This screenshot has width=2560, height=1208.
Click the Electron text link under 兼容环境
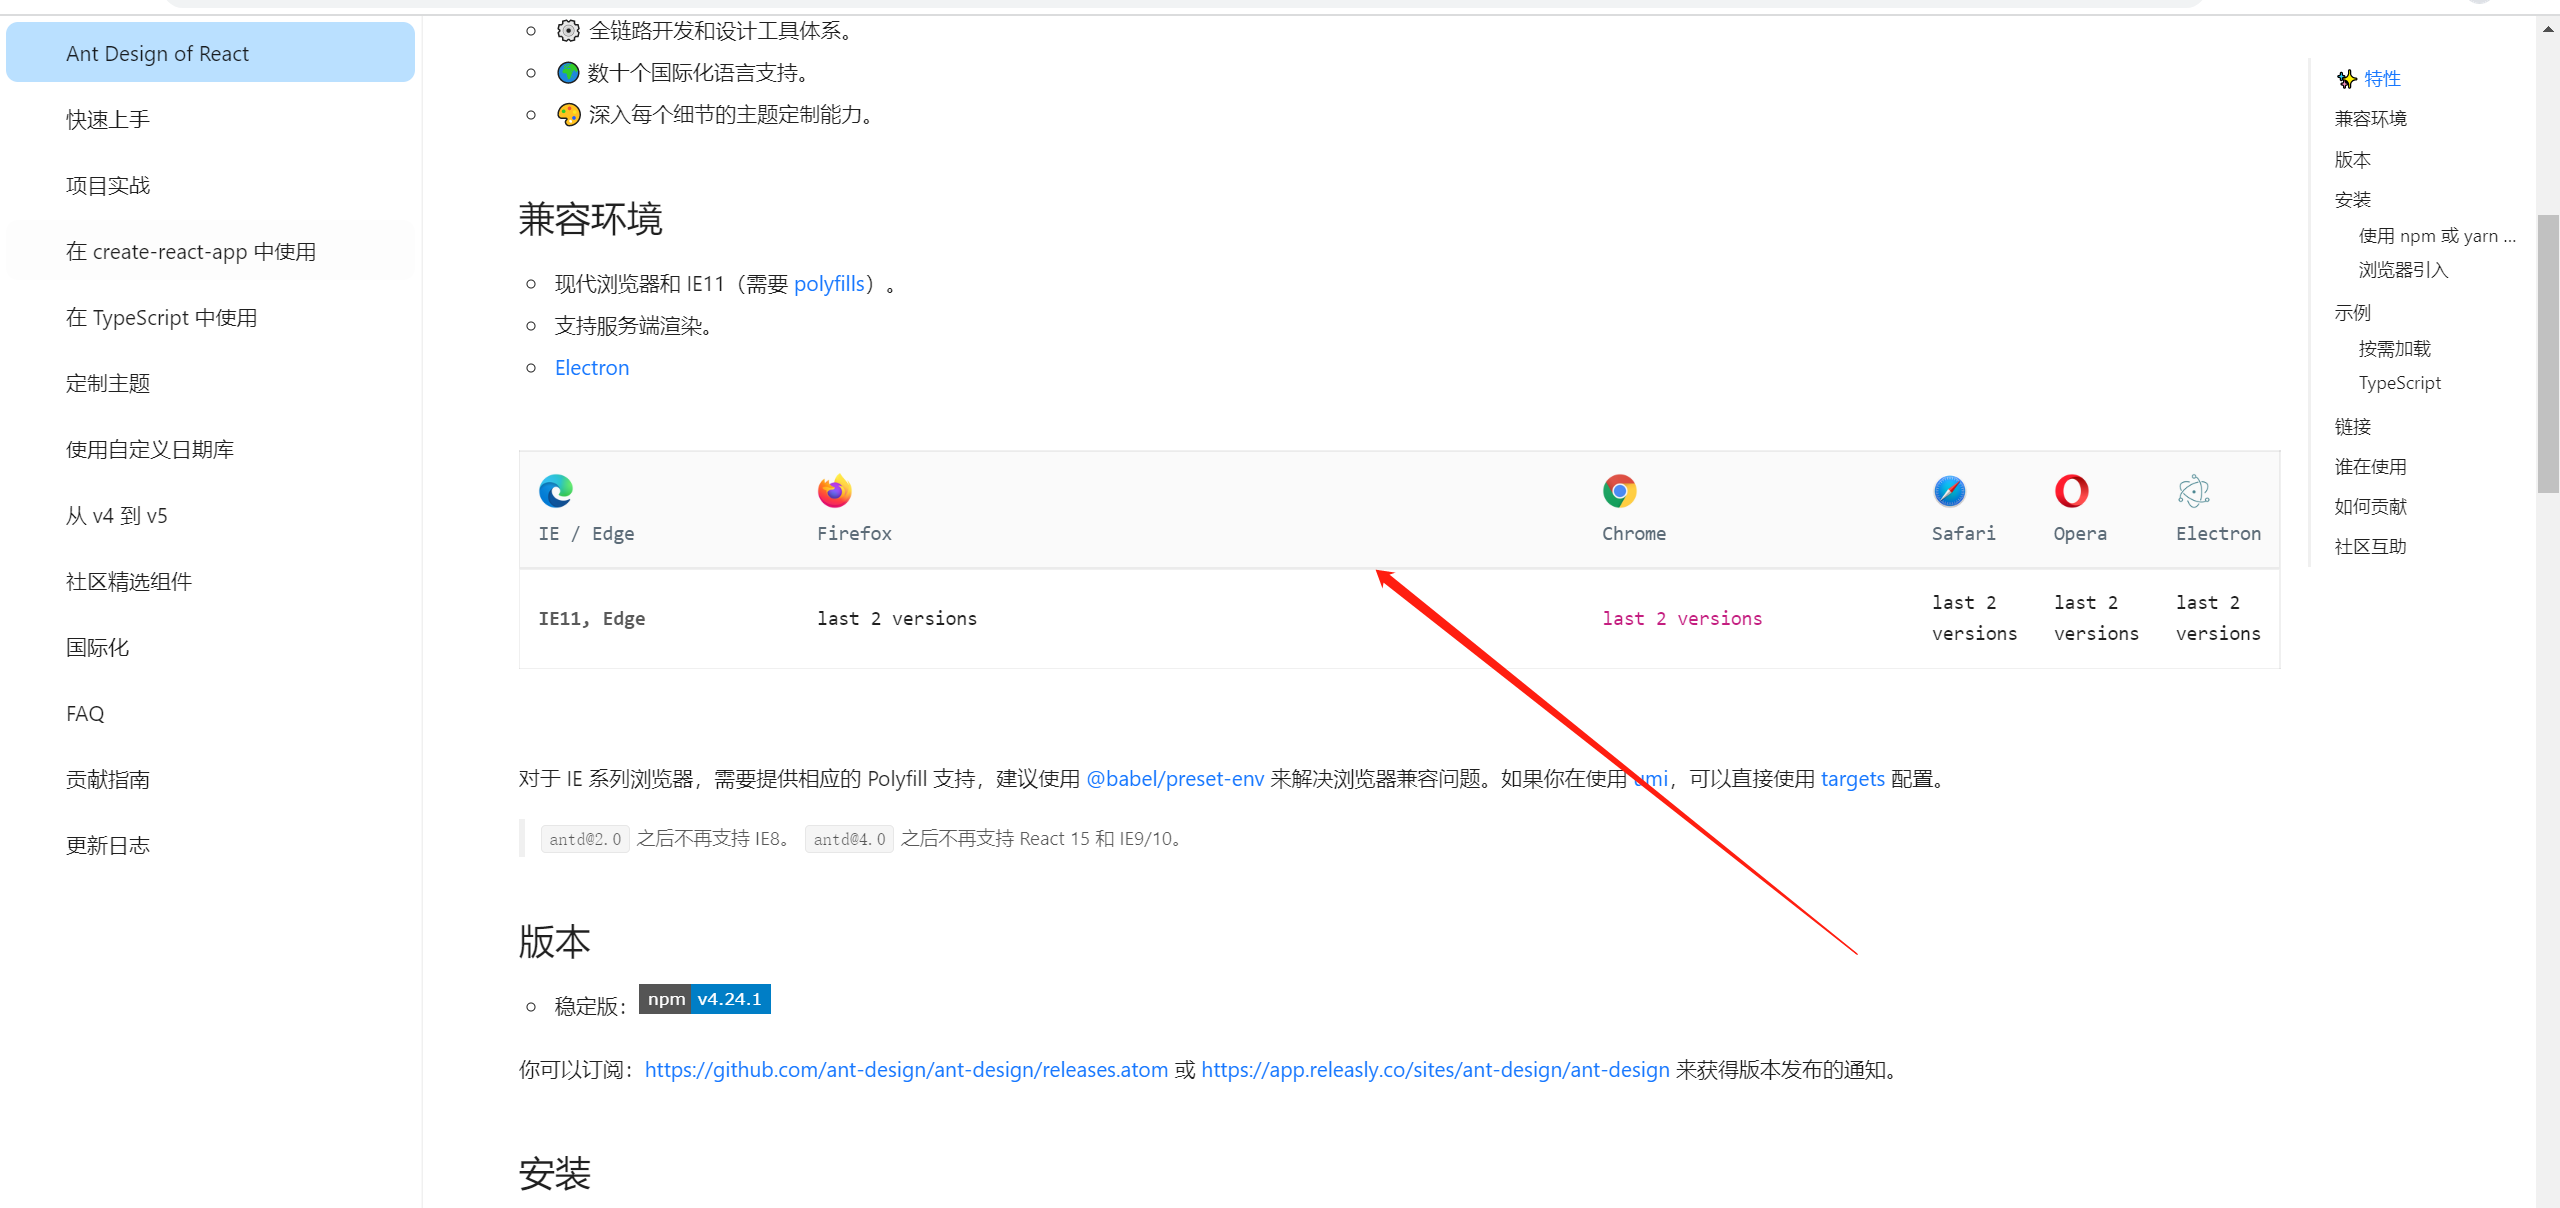[591, 368]
